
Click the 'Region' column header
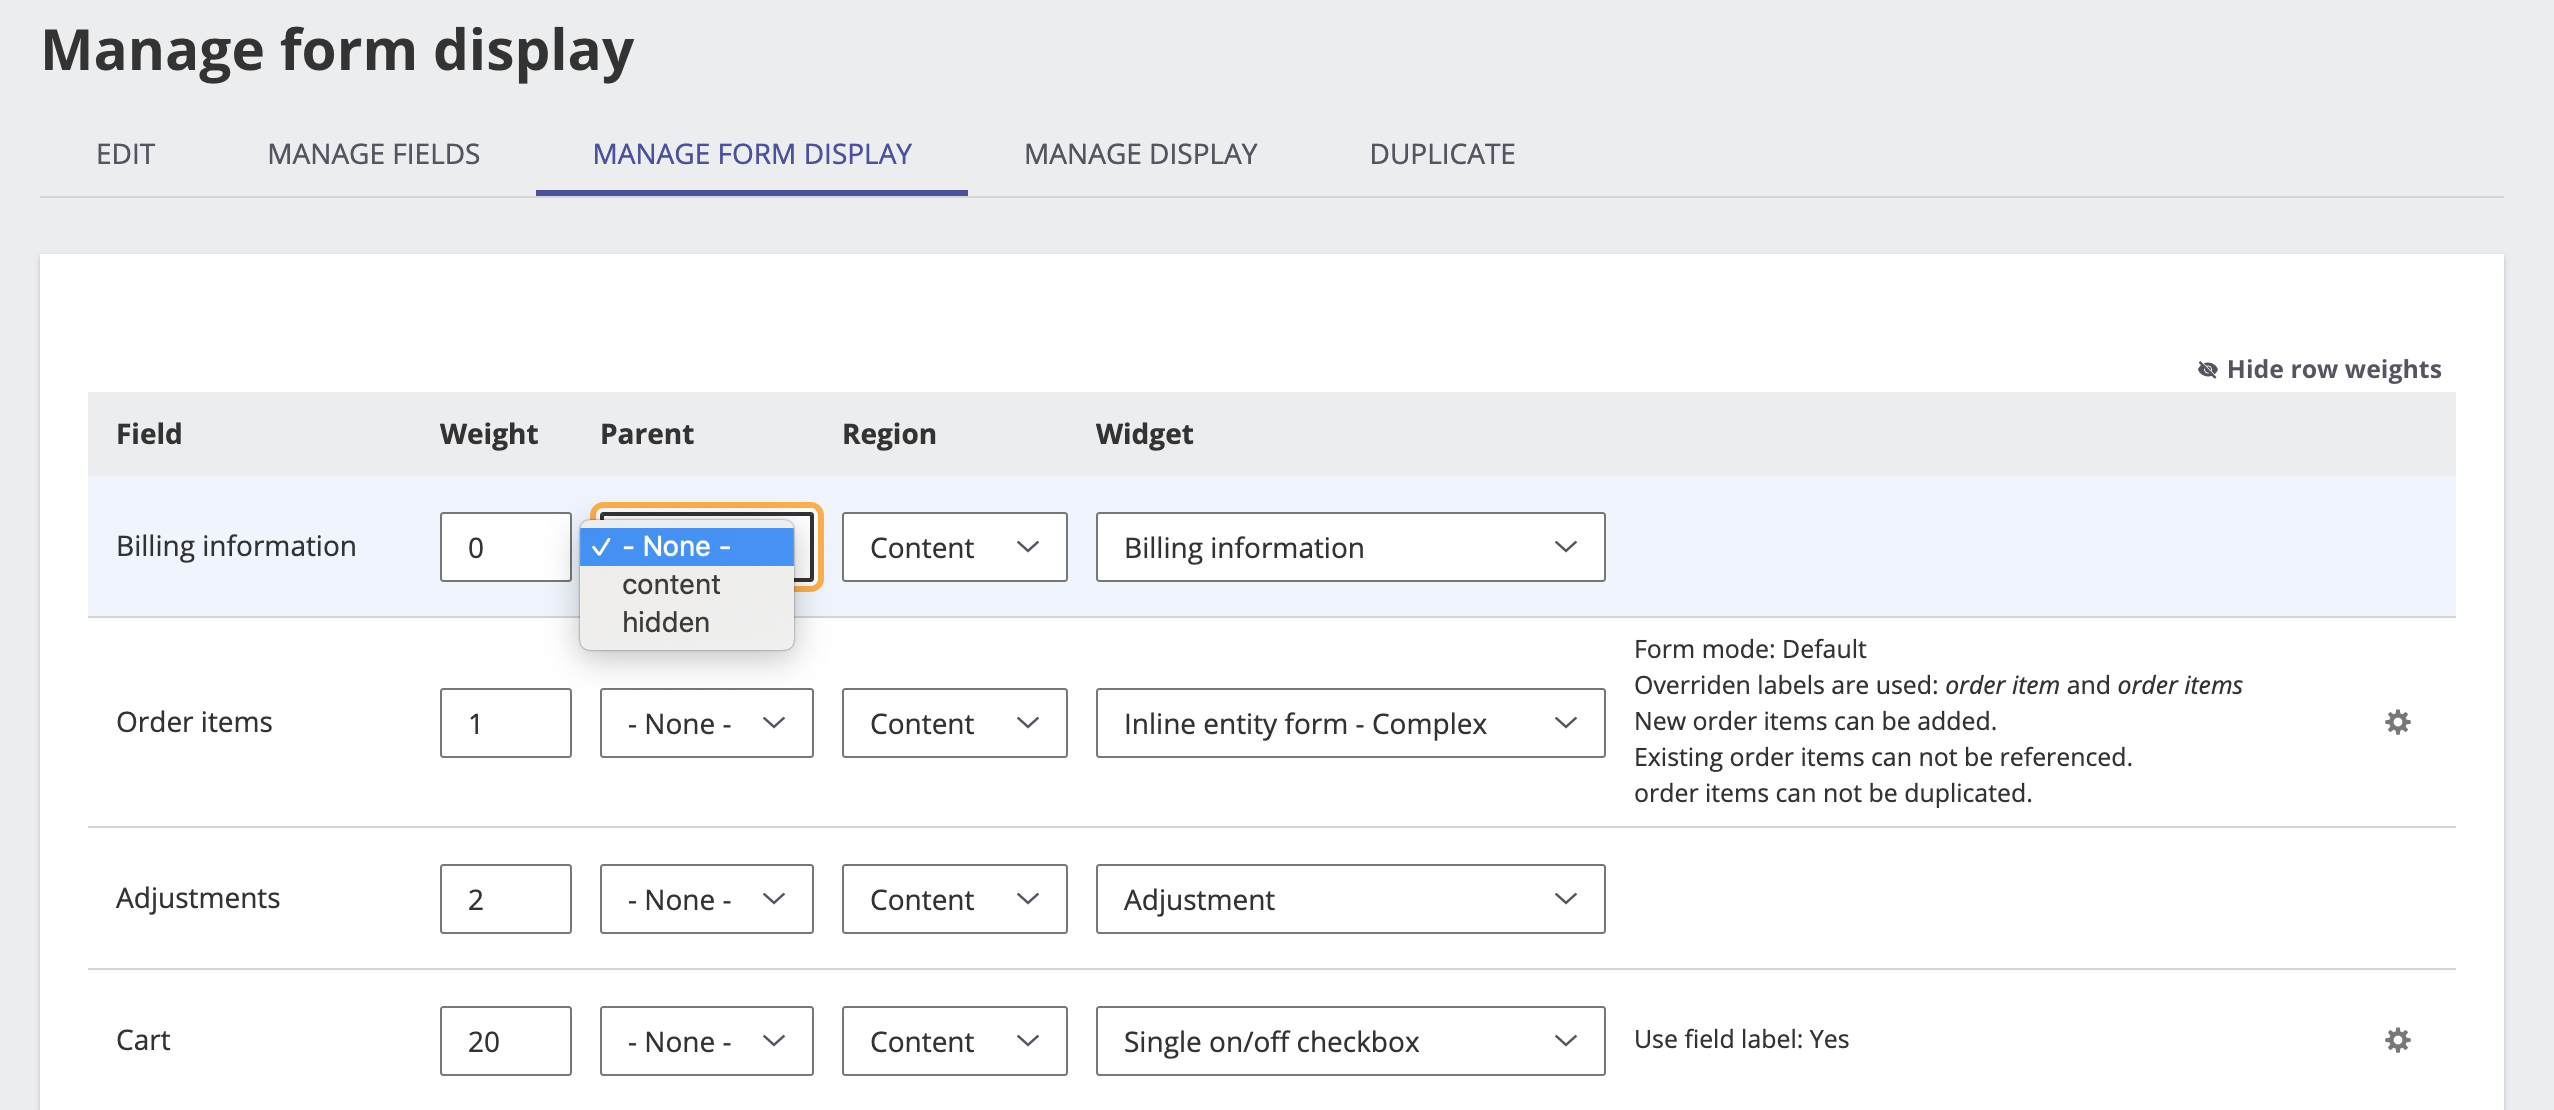tap(889, 434)
